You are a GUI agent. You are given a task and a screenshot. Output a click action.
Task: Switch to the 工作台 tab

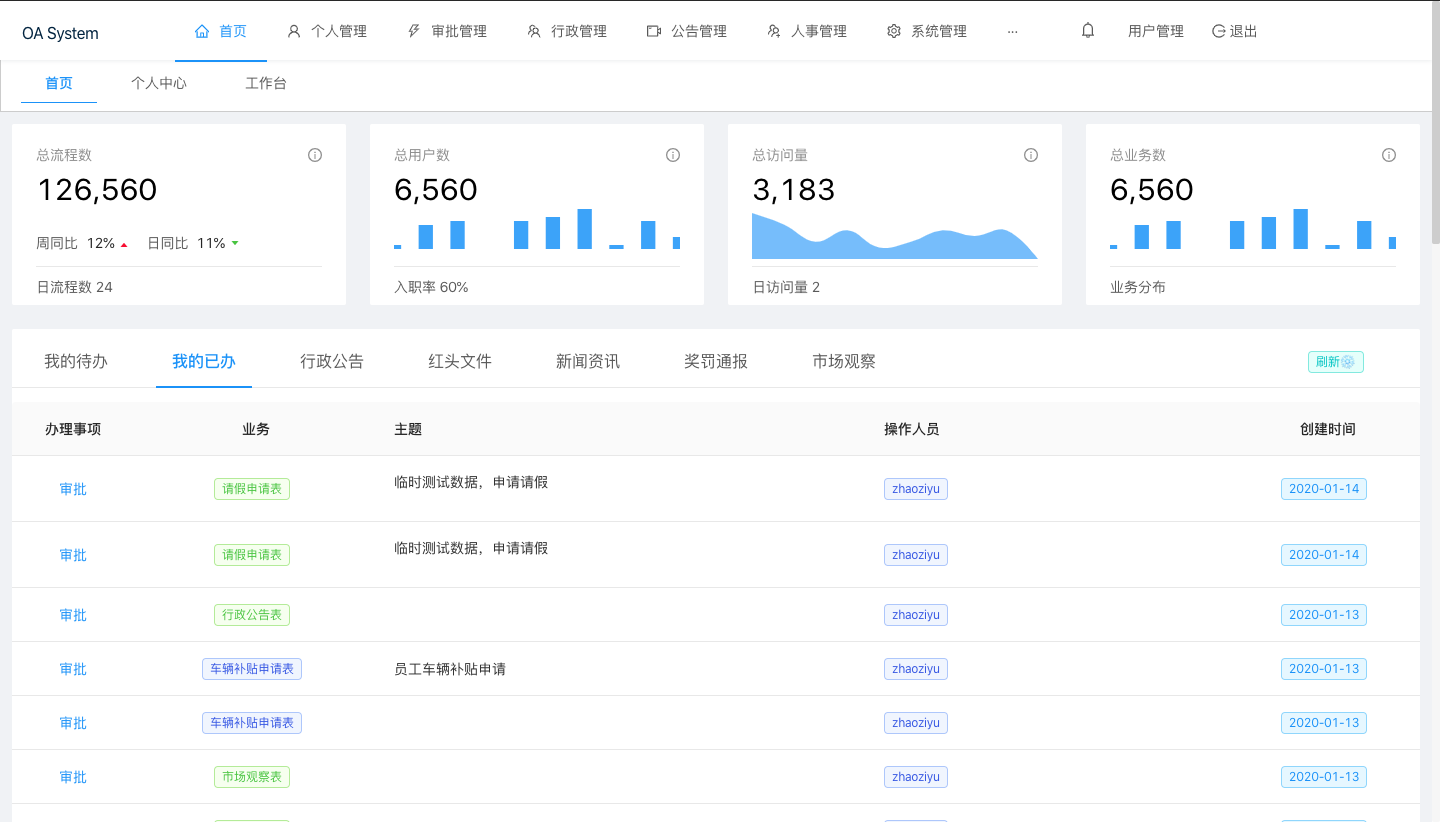(266, 83)
